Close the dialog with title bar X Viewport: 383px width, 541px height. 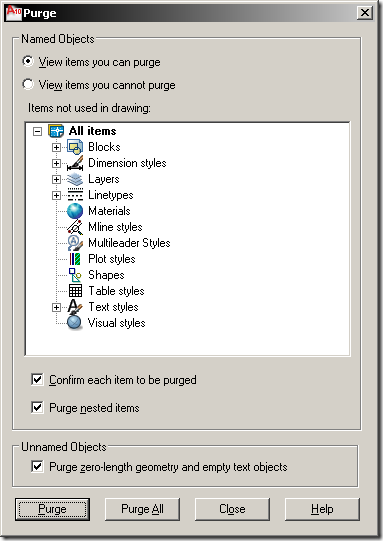pos(365,13)
